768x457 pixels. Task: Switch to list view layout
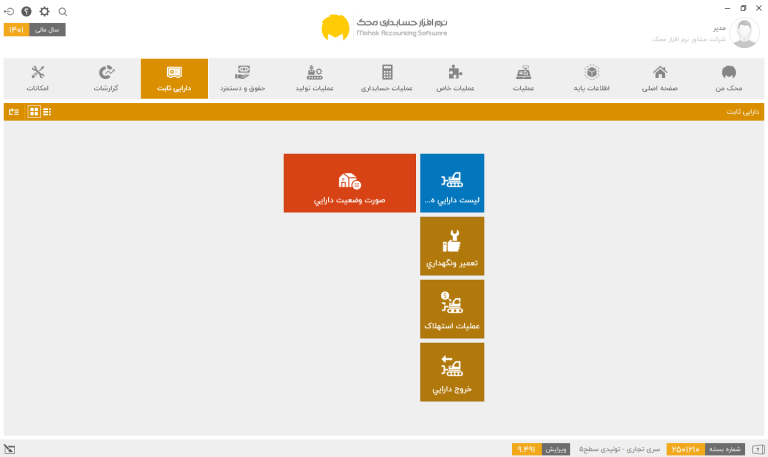coord(47,112)
